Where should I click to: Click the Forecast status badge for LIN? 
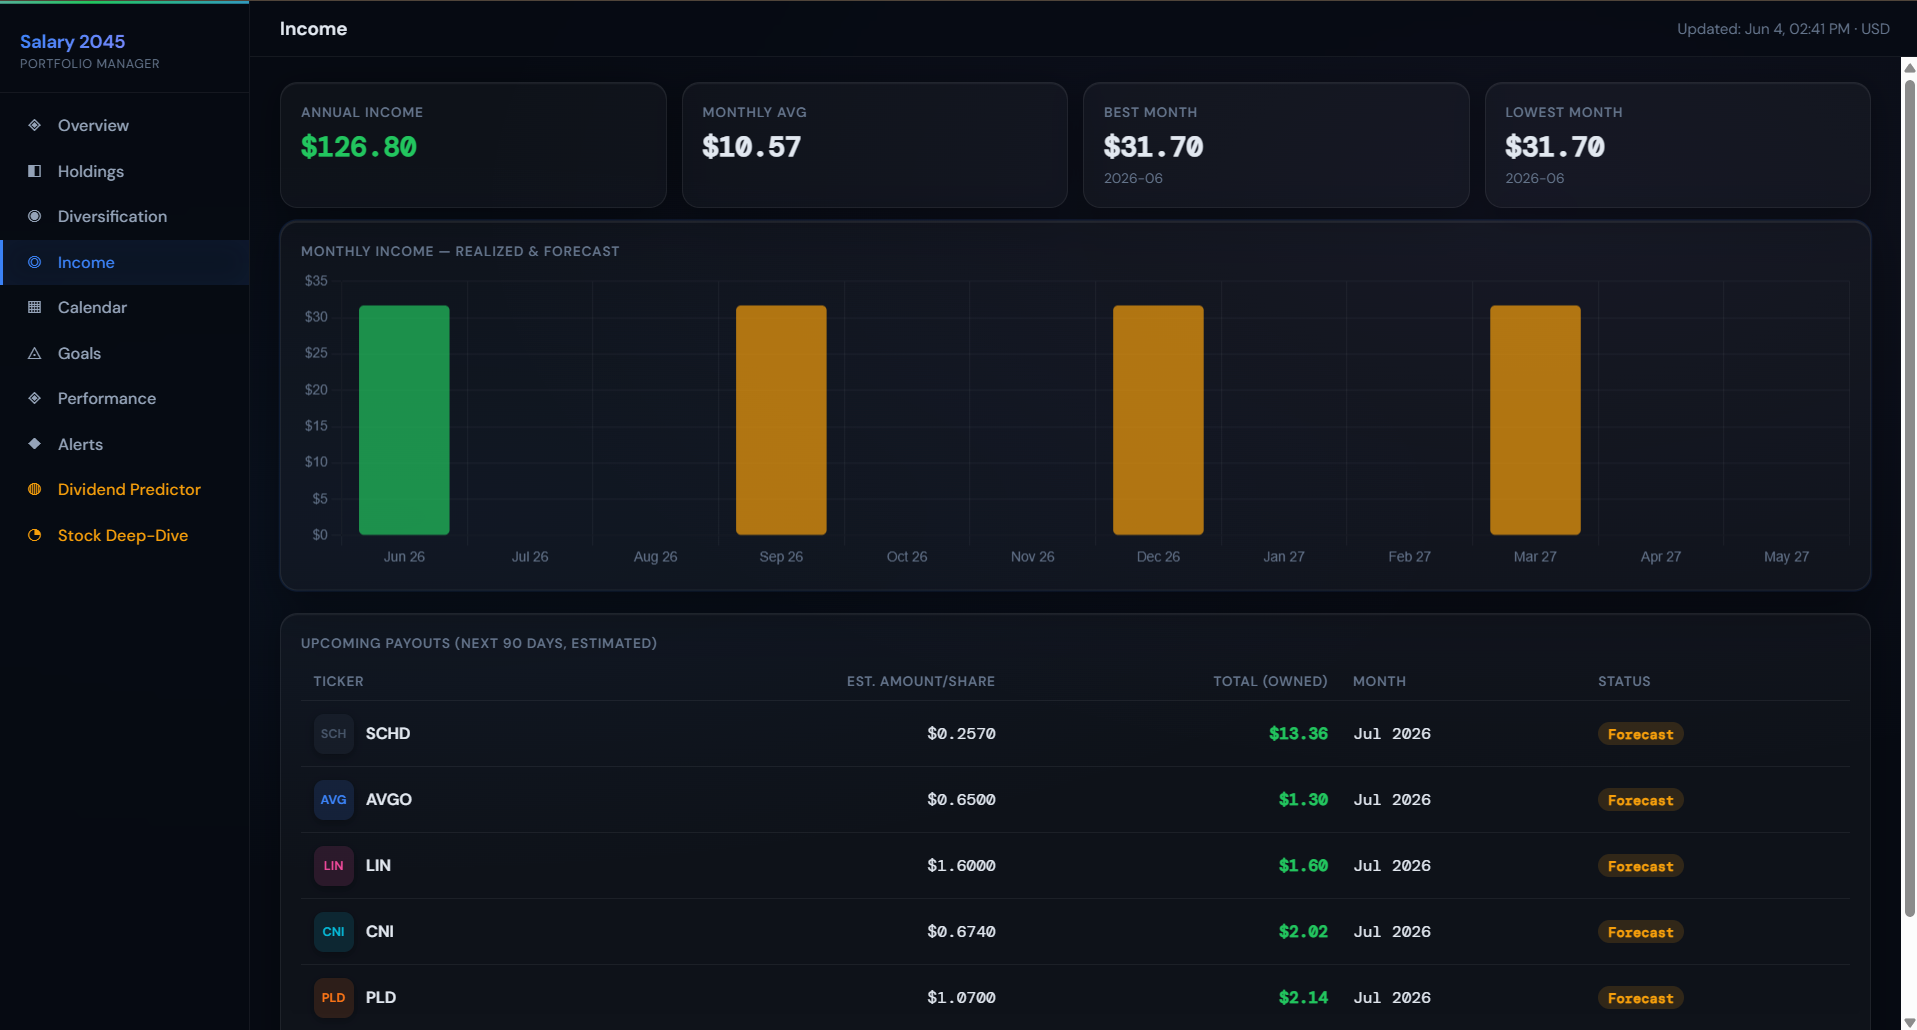tap(1640, 866)
